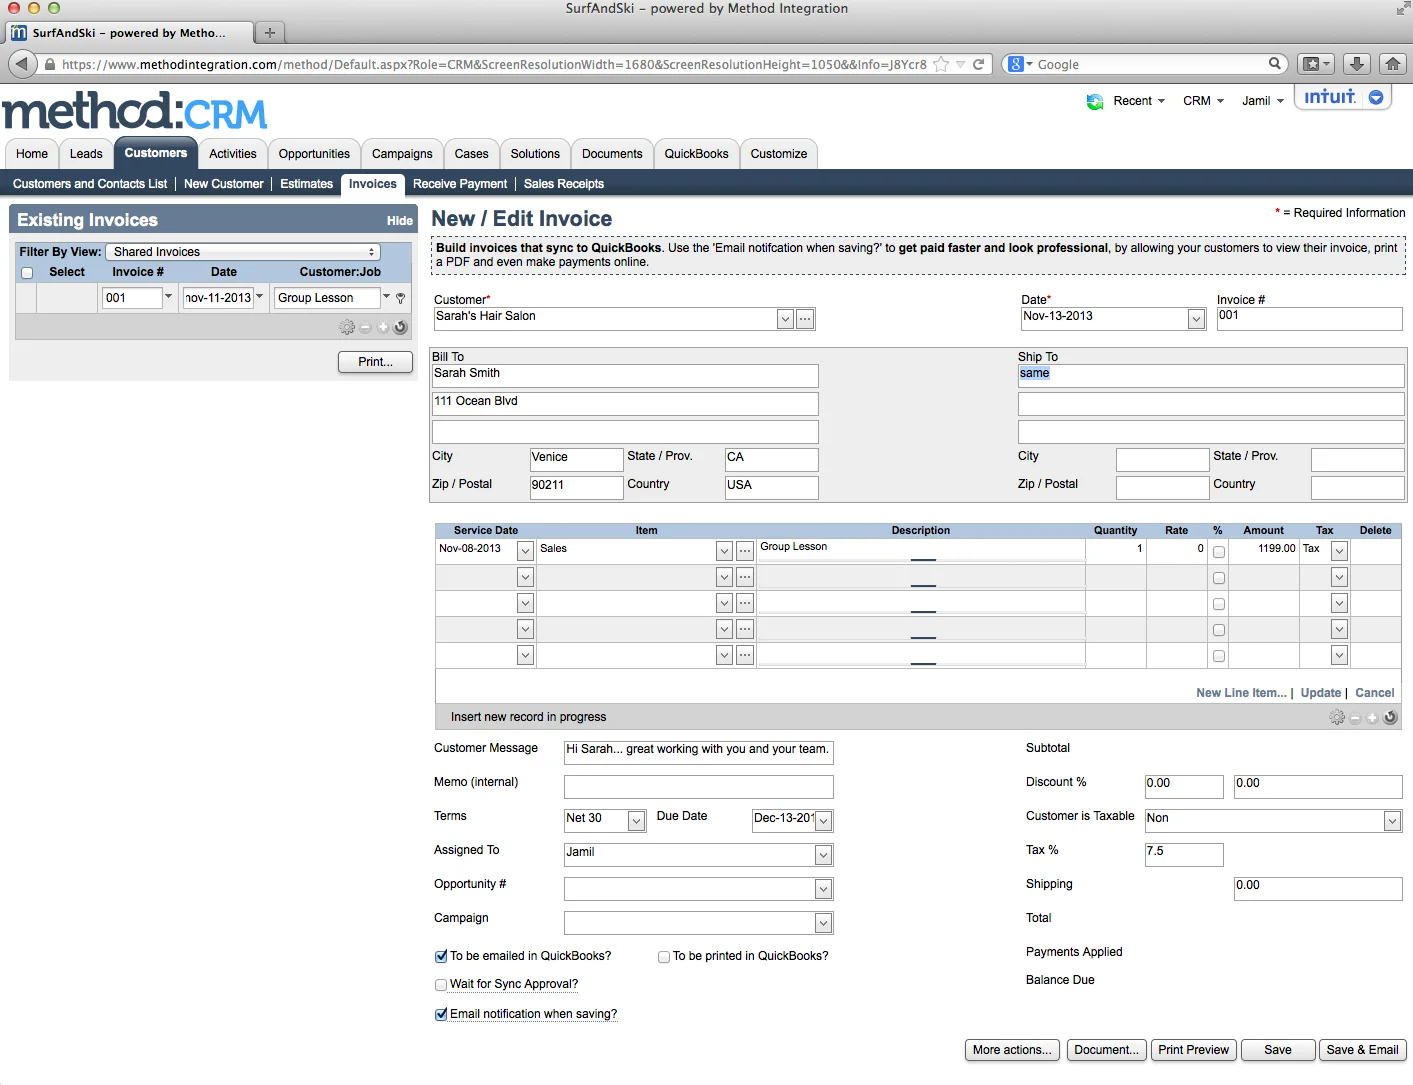Click the gear icon in line items footer

[1337, 717]
